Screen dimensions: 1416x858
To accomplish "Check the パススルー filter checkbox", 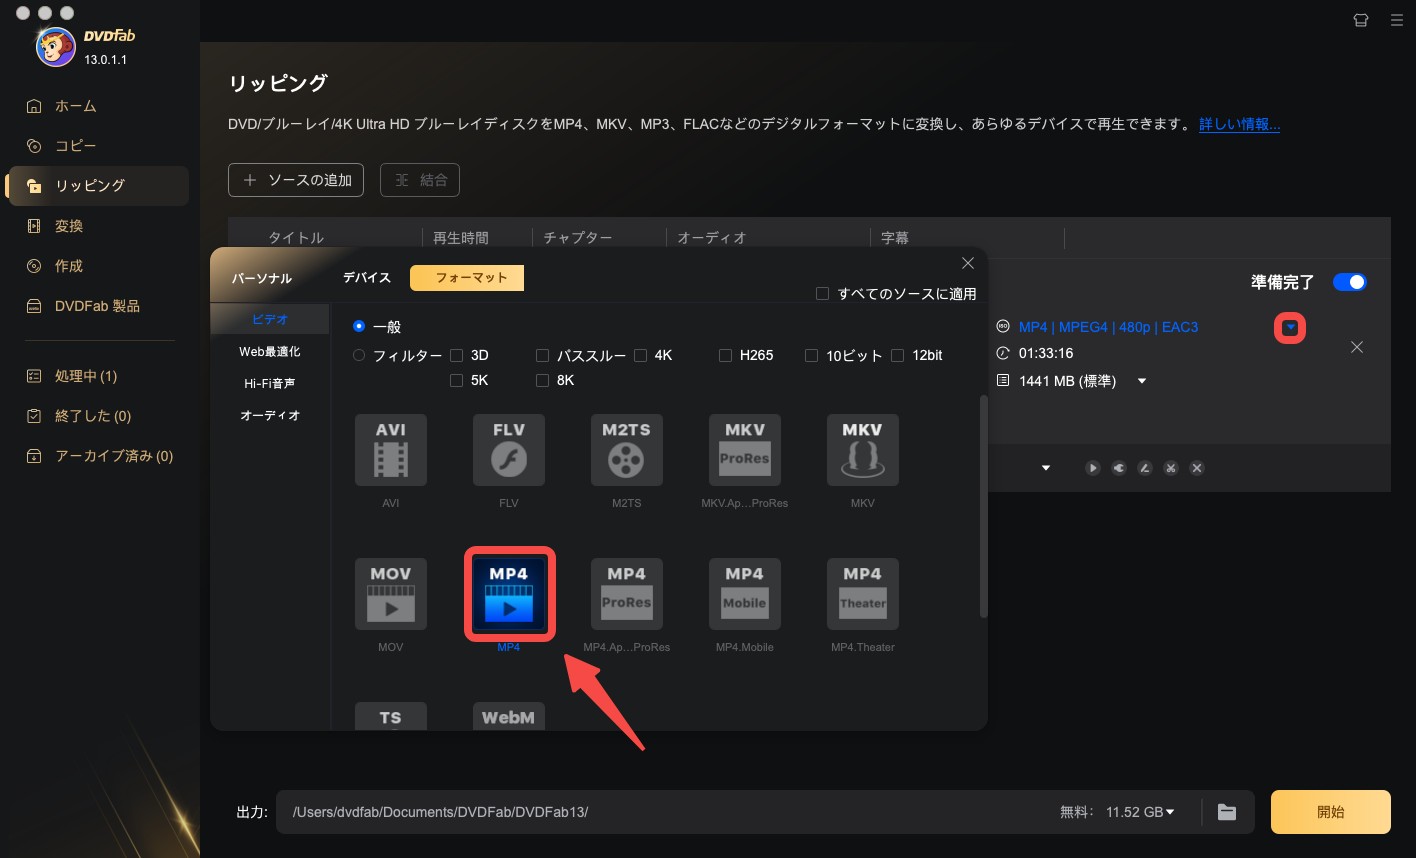I will [x=542, y=355].
